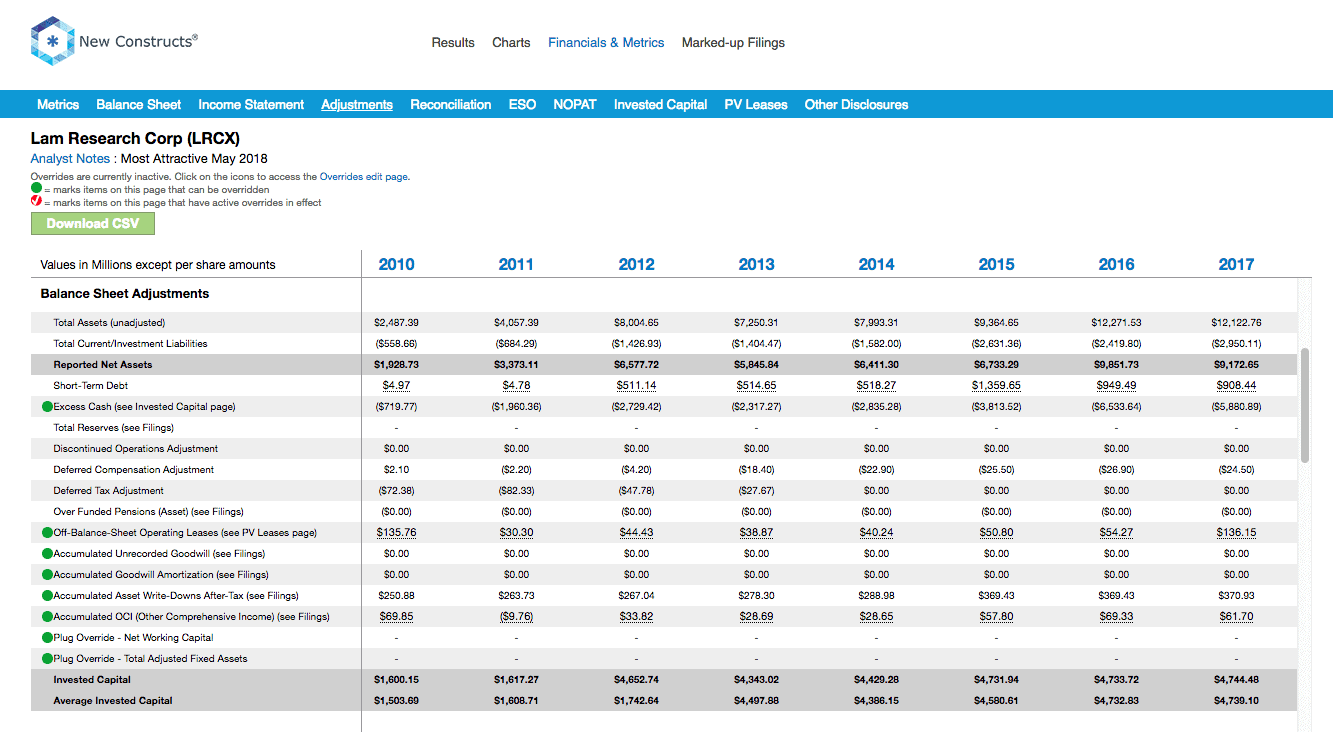1333x732 pixels.
Task: Click Accumulated OCI value ($9.76)
Action: pyautogui.click(x=516, y=617)
